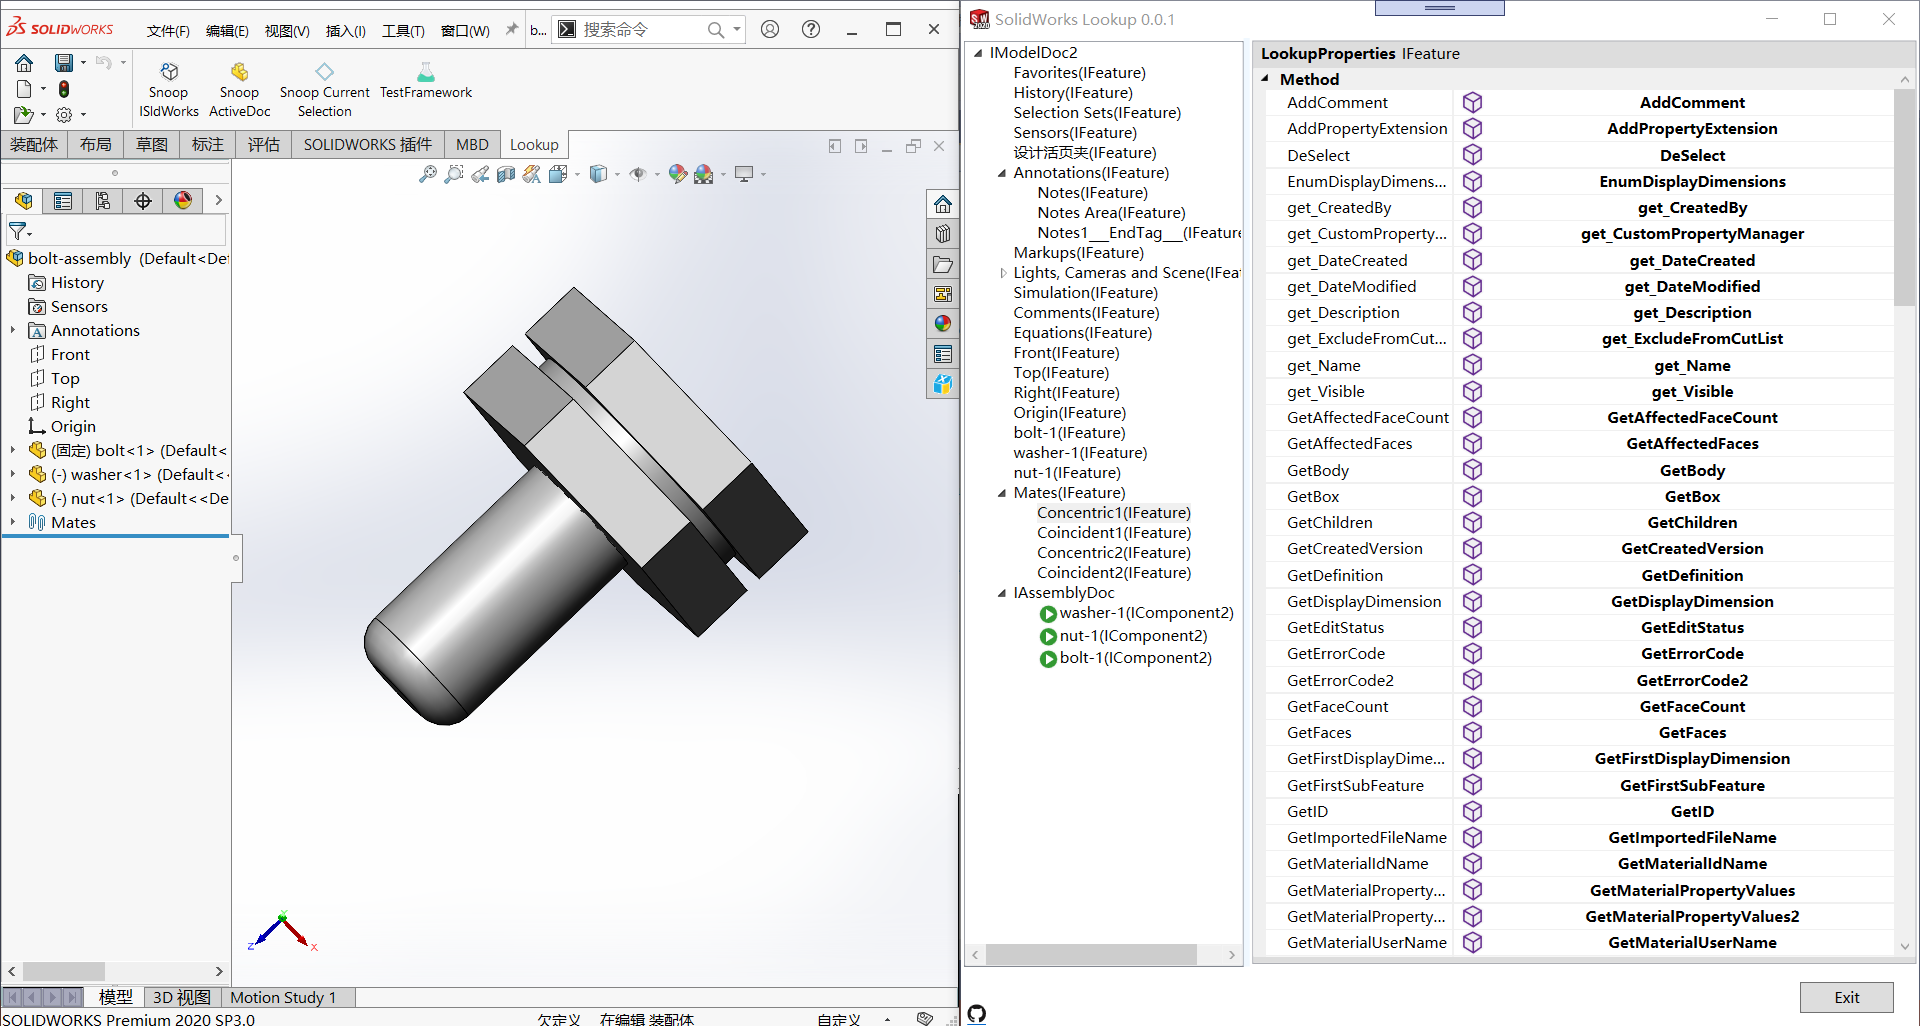Click the GitHub icon in Lookup window

click(x=977, y=1014)
